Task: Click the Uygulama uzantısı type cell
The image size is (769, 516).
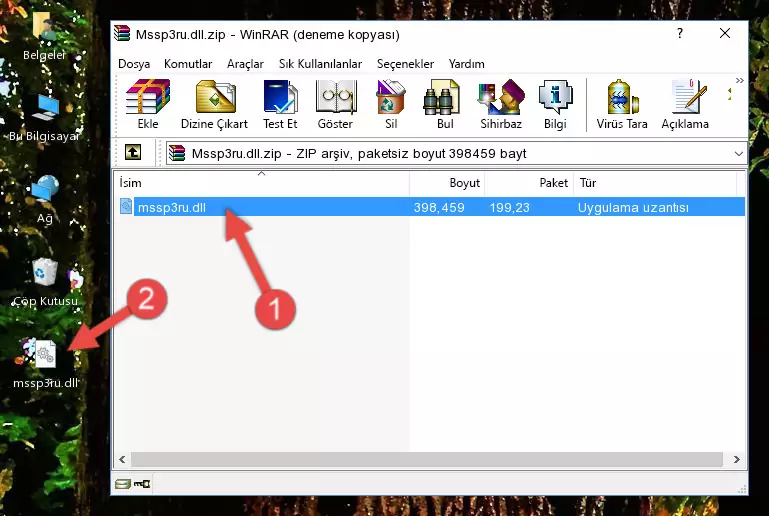Action: pyautogui.click(x=633, y=207)
